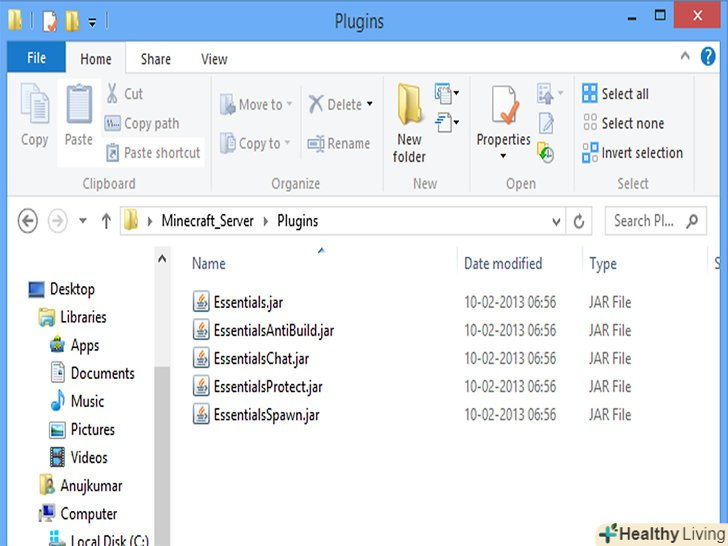Click the Copy icon in Clipboard group

coord(35,104)
